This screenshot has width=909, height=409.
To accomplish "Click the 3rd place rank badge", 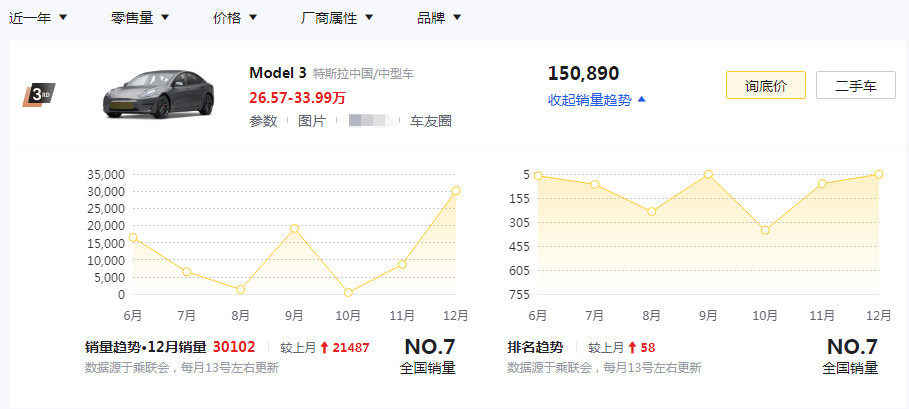I will (39, 95).
